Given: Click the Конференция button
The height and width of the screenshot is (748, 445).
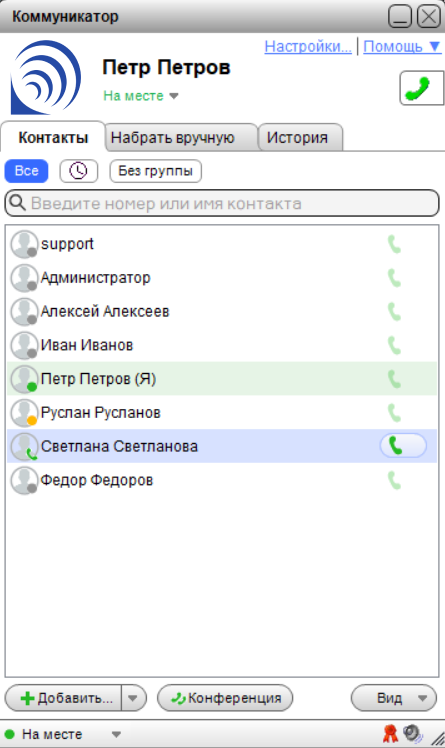Looking at the screenshot, I should [225, 698].
